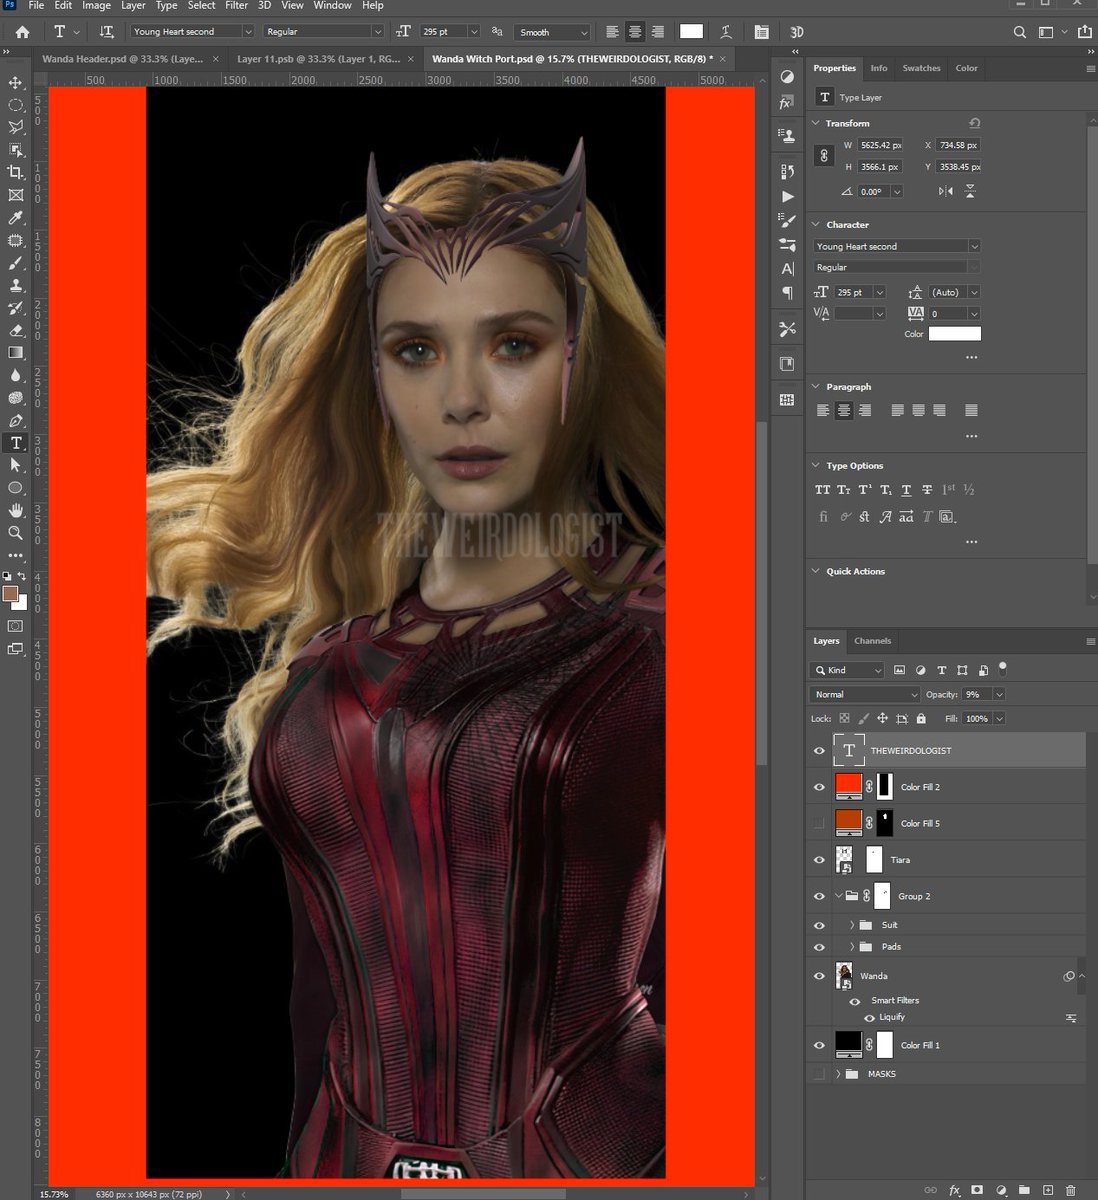This screenshot has width=1098, height=1200.
Task: Switch to the Channels tab
Action: 872,641
